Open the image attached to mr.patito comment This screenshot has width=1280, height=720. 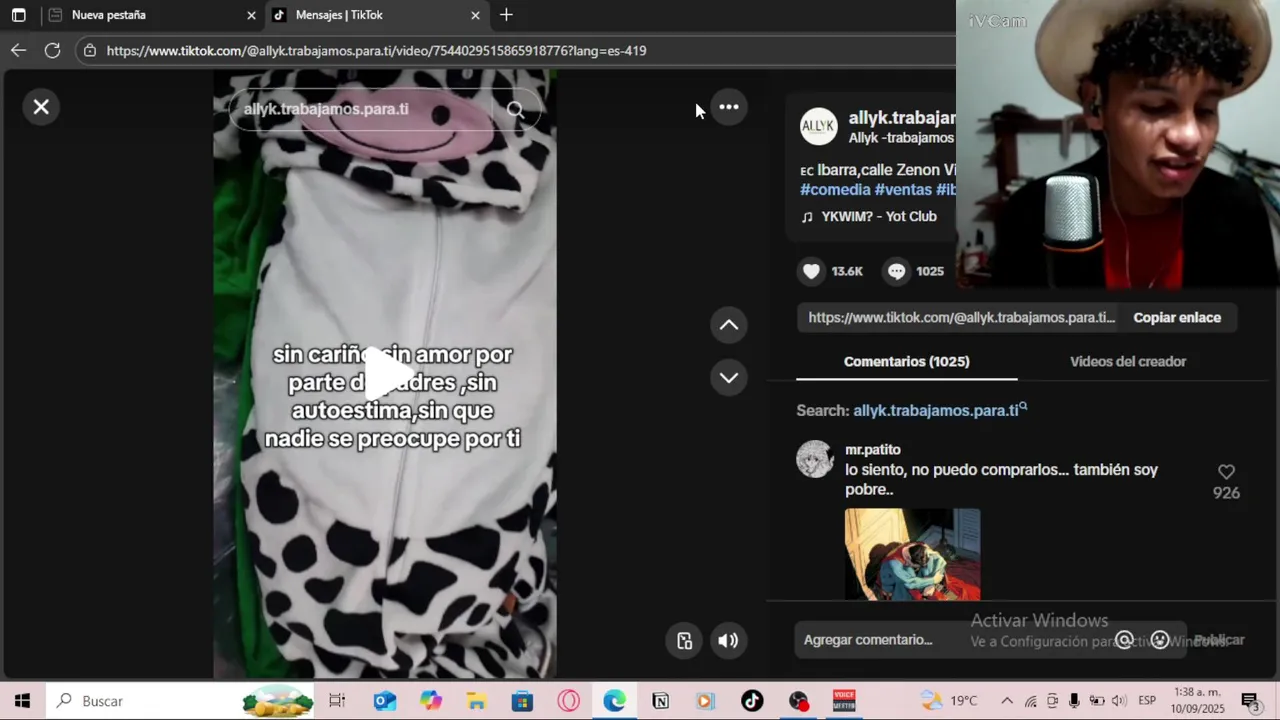point(912,555)
